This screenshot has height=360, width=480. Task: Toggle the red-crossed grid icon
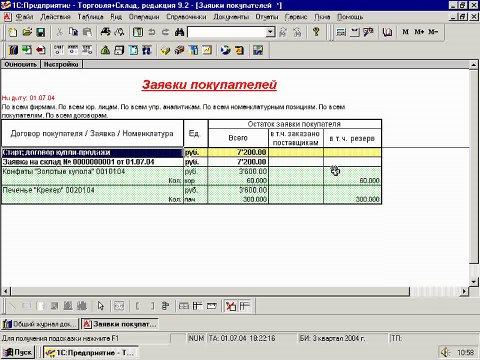230,306
